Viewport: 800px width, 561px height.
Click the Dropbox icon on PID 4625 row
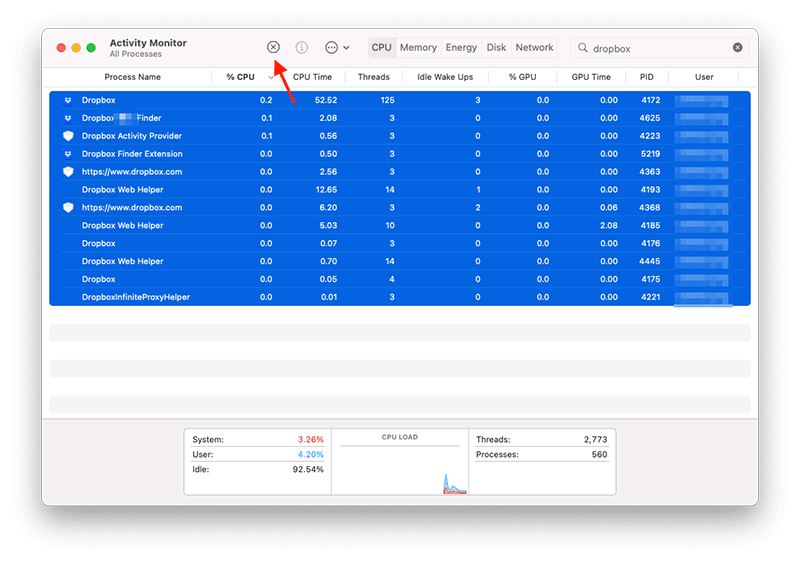pos(68,118)
